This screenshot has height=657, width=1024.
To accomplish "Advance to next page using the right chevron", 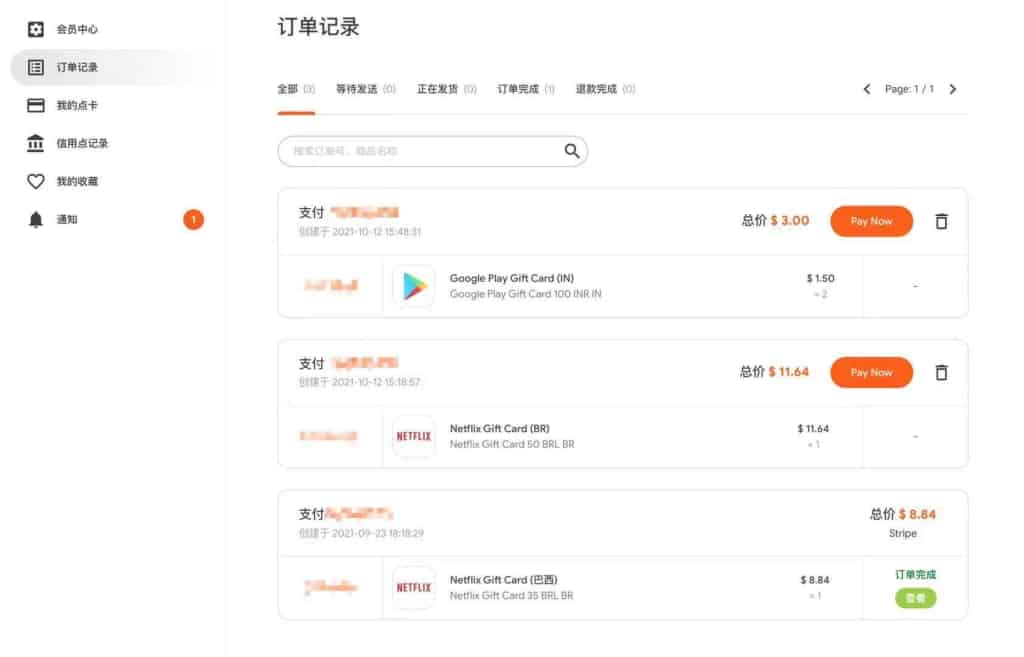I will point(953,89).
